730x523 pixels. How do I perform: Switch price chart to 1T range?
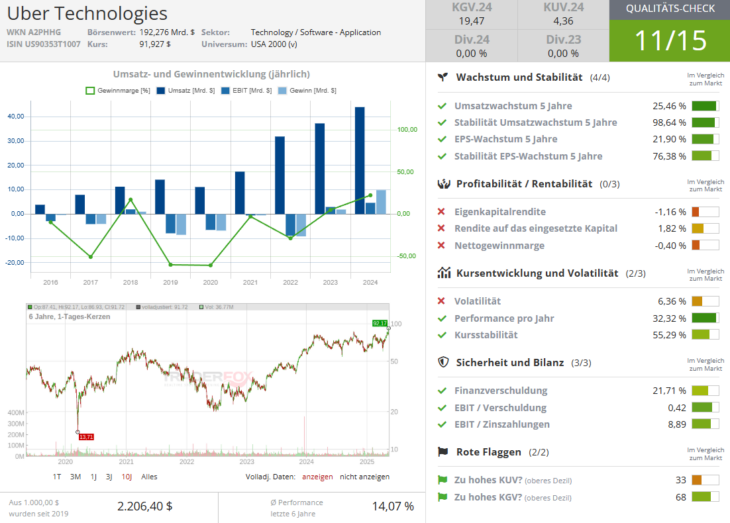coord(57,476)
